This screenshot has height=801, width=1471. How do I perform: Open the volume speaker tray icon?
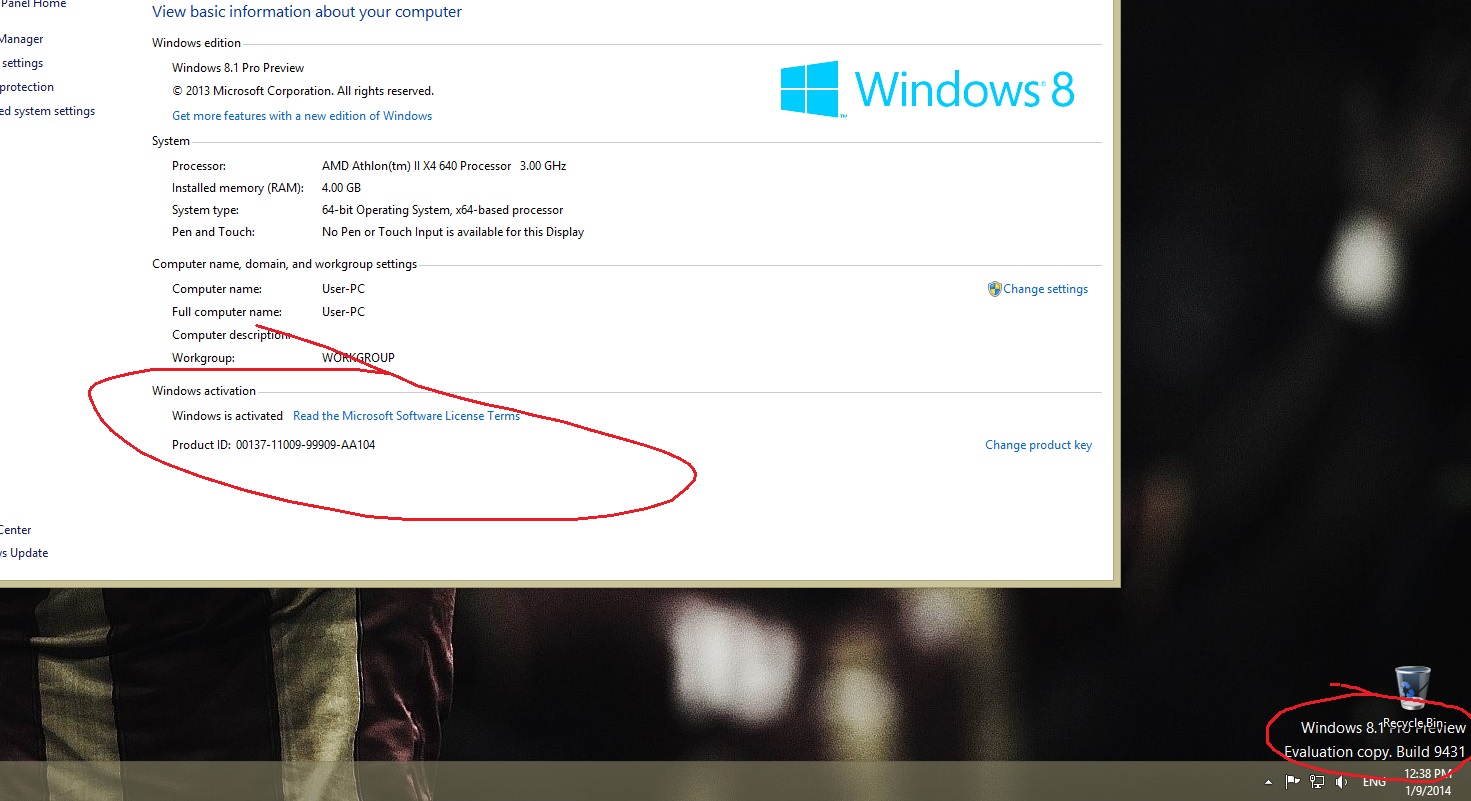tap(1341, 781)
